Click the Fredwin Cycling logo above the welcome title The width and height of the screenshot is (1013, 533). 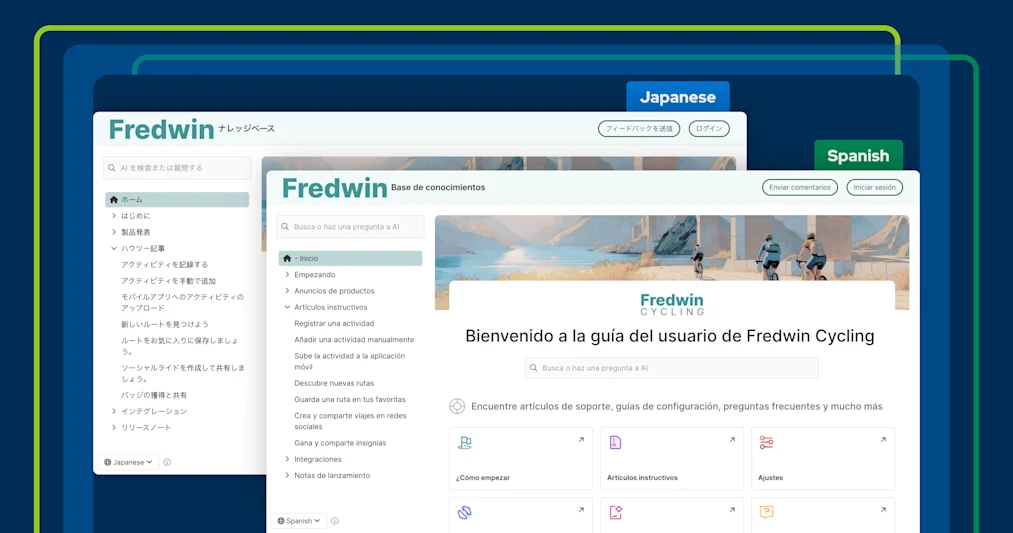(x=672, y=304)
